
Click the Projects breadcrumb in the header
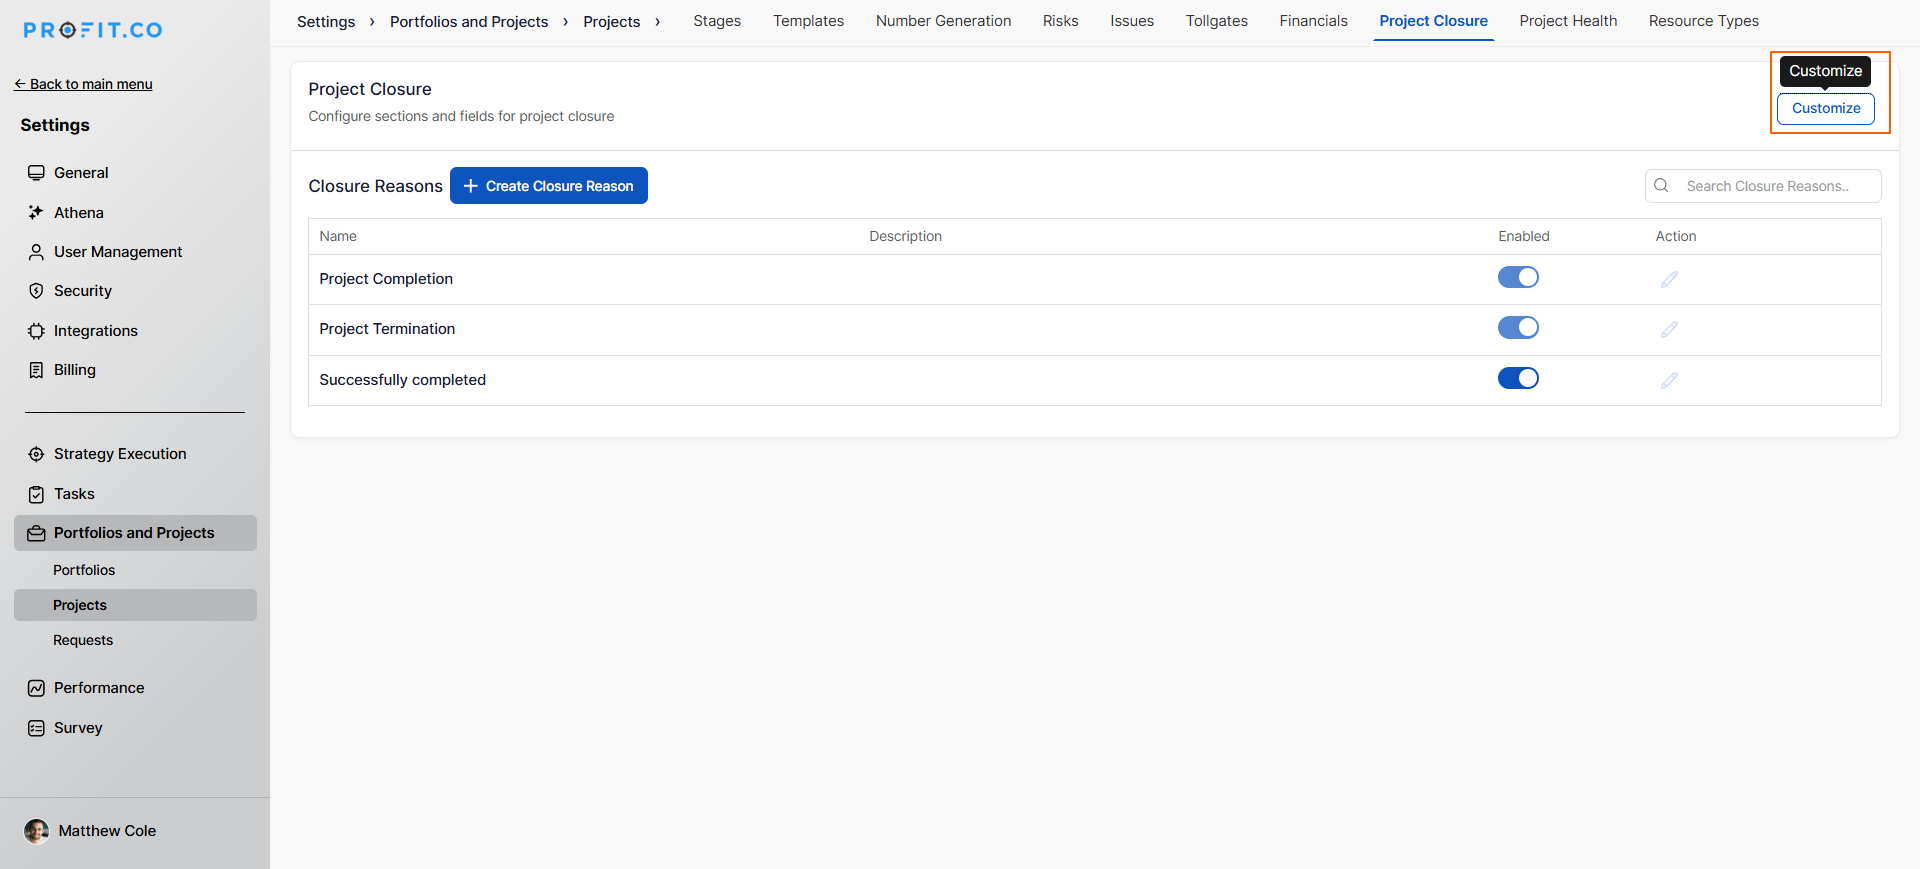tap(611, 22)
